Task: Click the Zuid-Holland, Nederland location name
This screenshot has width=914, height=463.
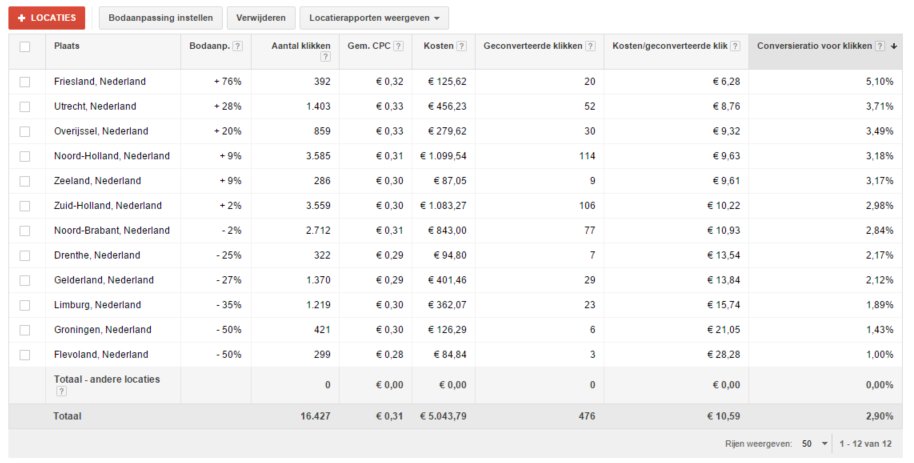Action: [108, 205]
